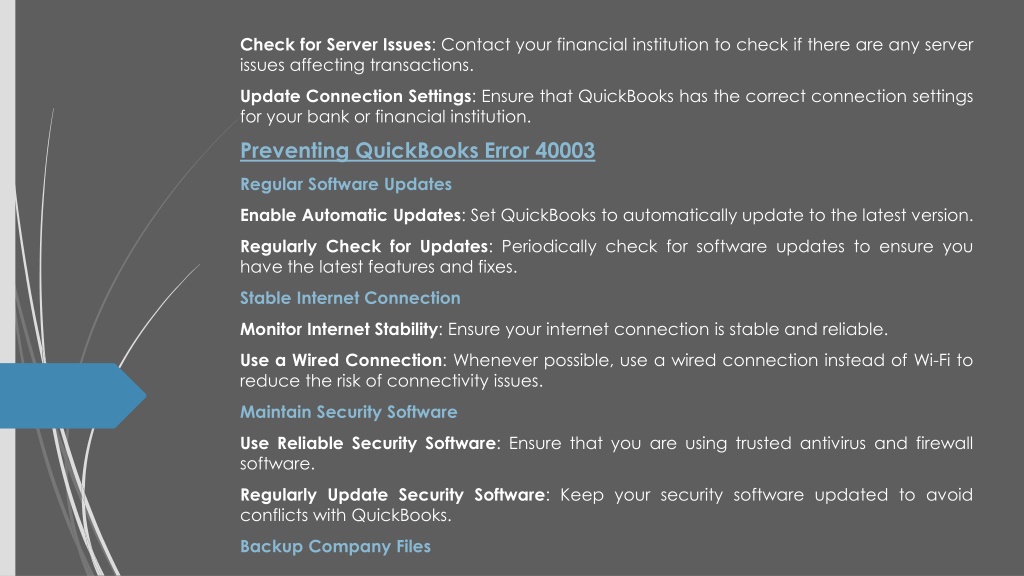Click the phrase 'conflicts with QuickBooks'
Viewport: 1024px width, 576px height.
pyautogui.click(x=344, y=515)
